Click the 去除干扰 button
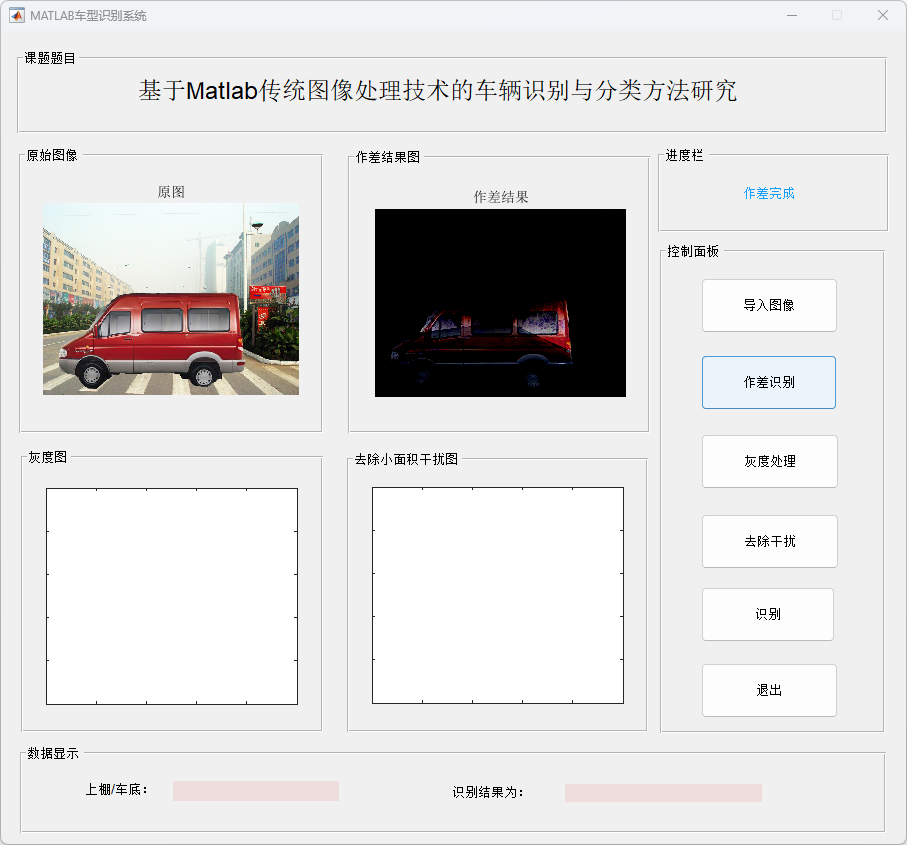 coord(769,541)
